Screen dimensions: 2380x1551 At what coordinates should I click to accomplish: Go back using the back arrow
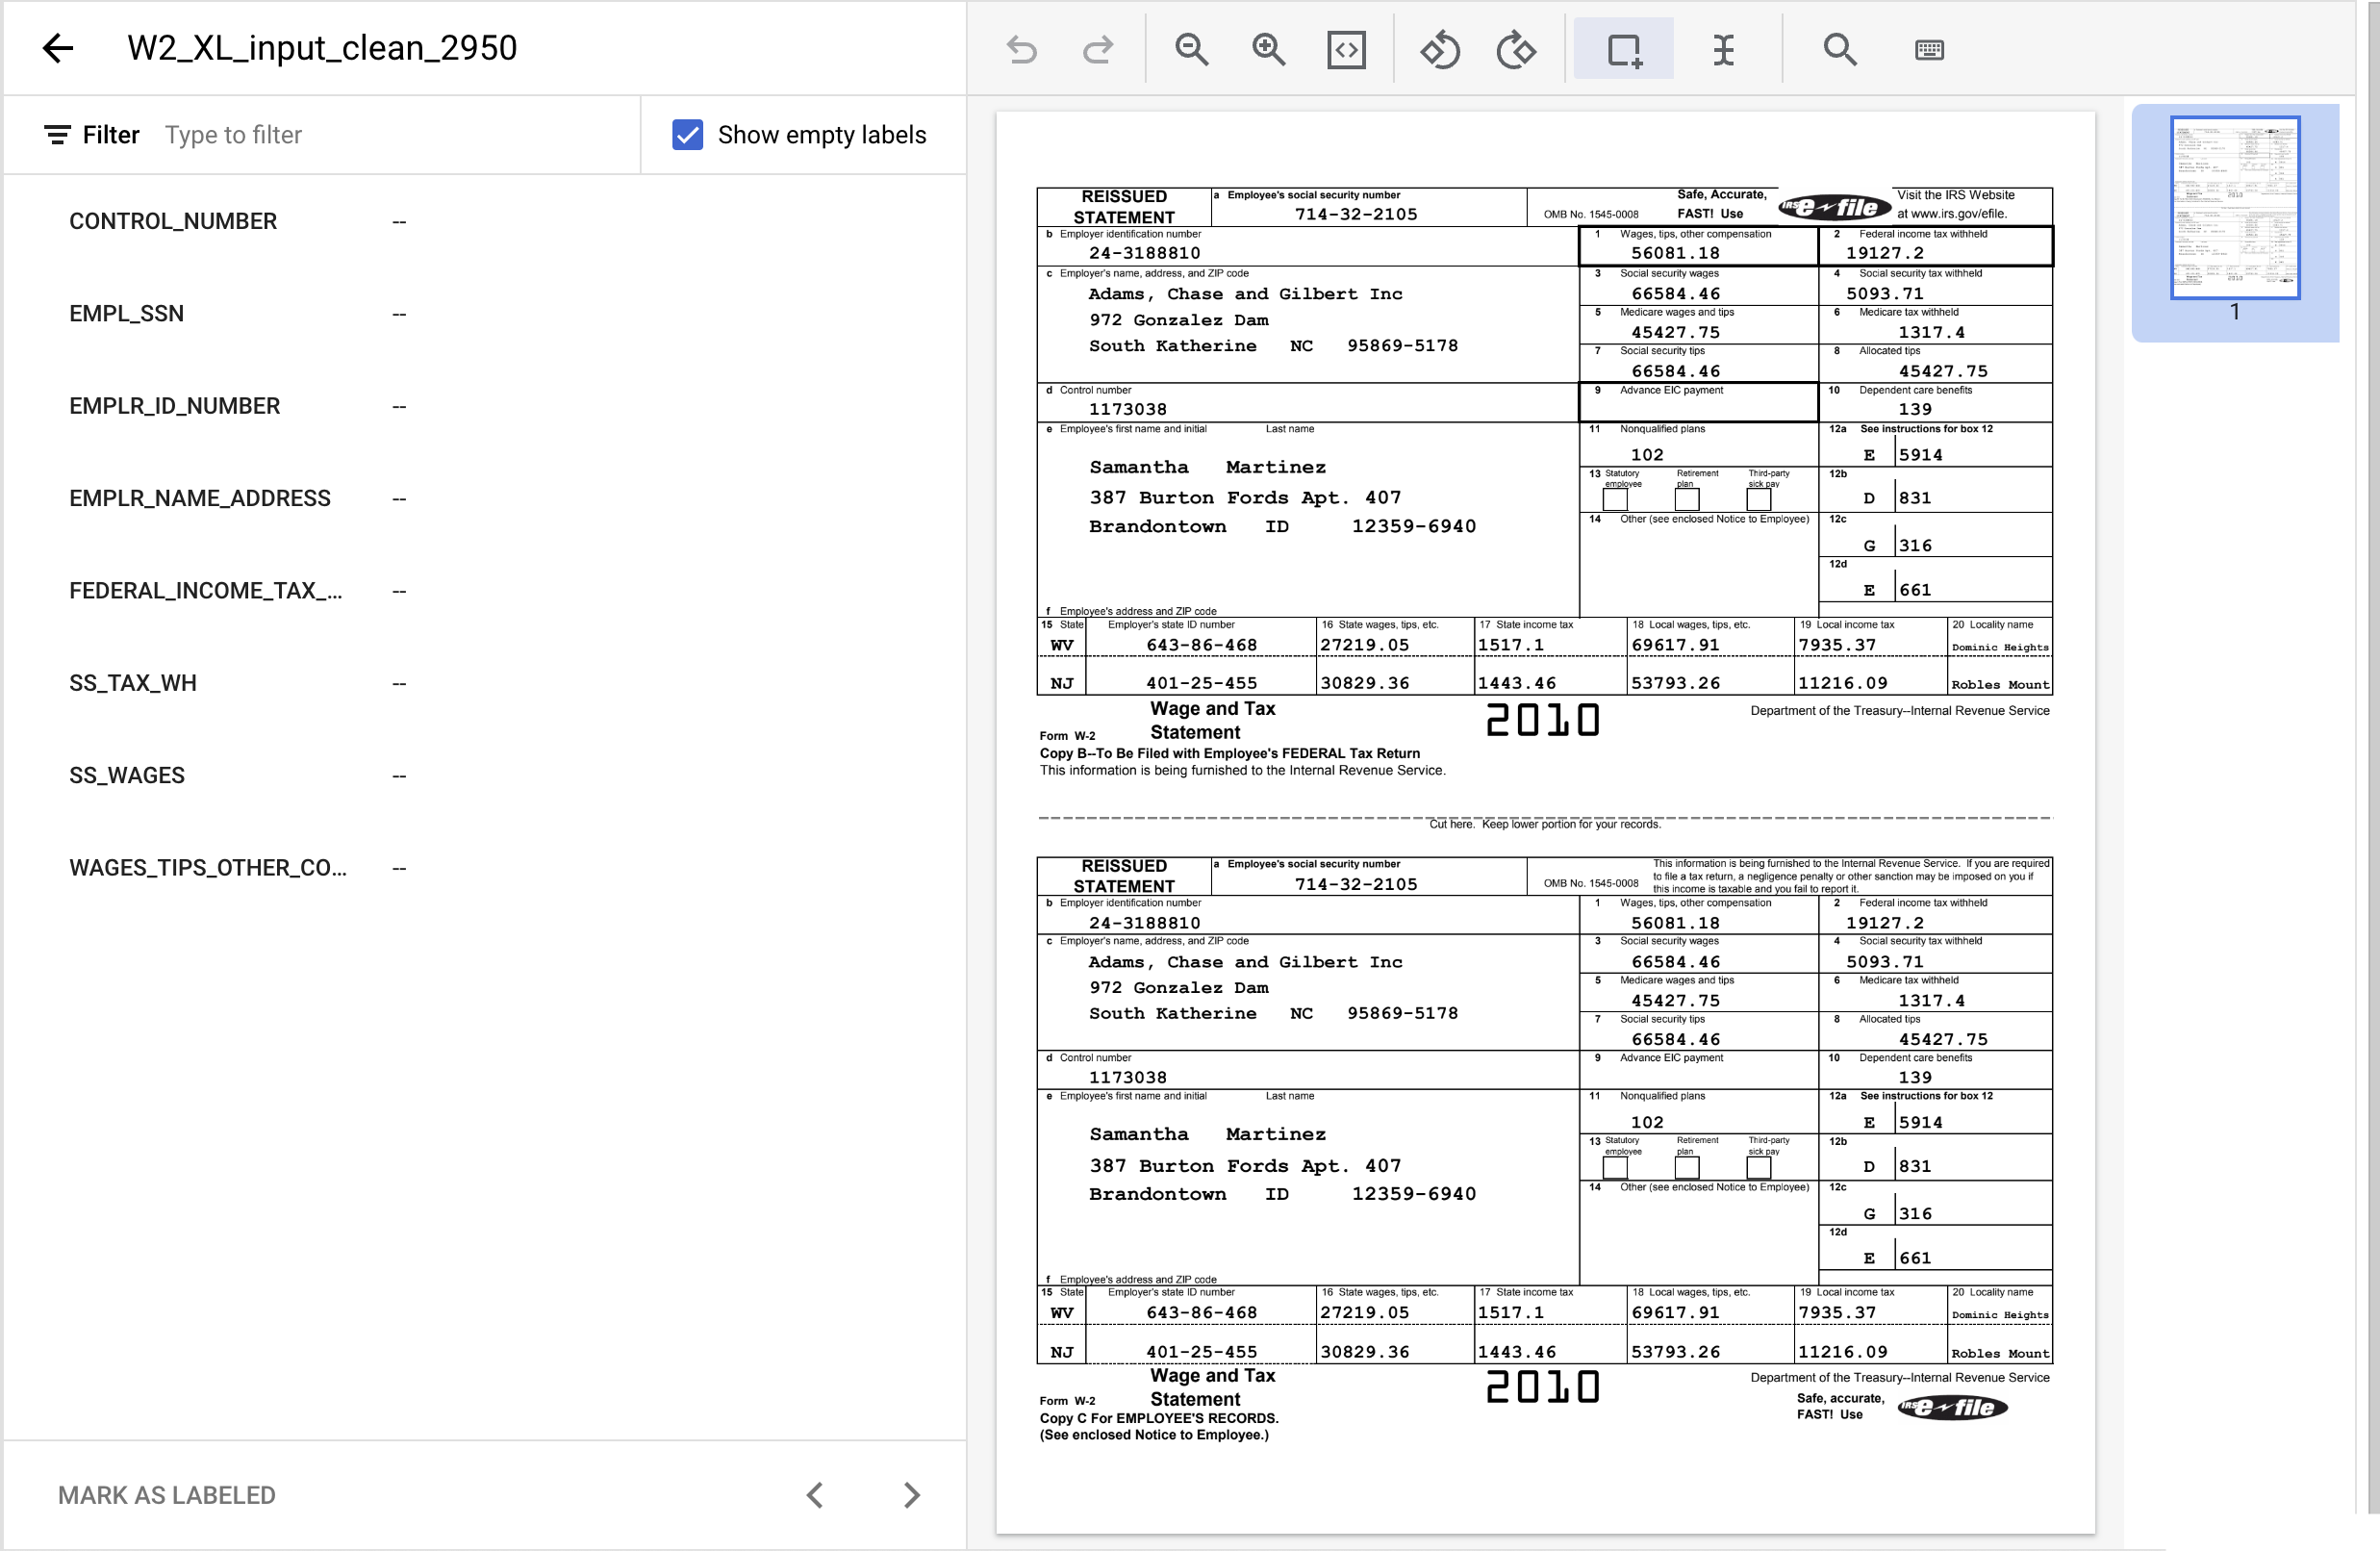(x=57, y=47)
